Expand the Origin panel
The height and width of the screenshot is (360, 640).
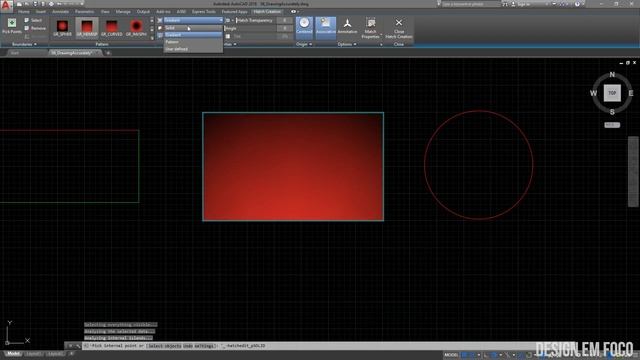(304, 44)
